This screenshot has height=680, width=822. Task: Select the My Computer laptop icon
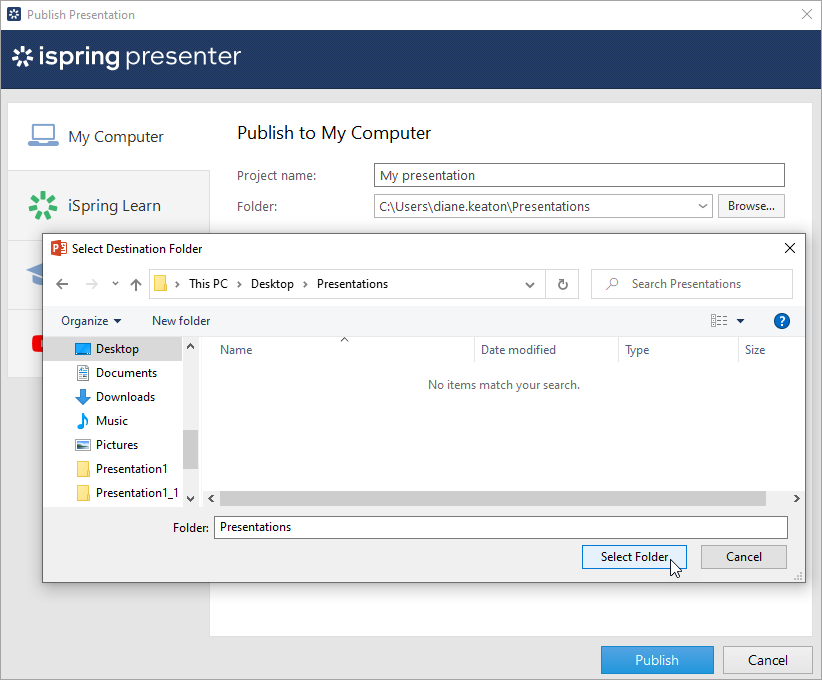[43, 136]
